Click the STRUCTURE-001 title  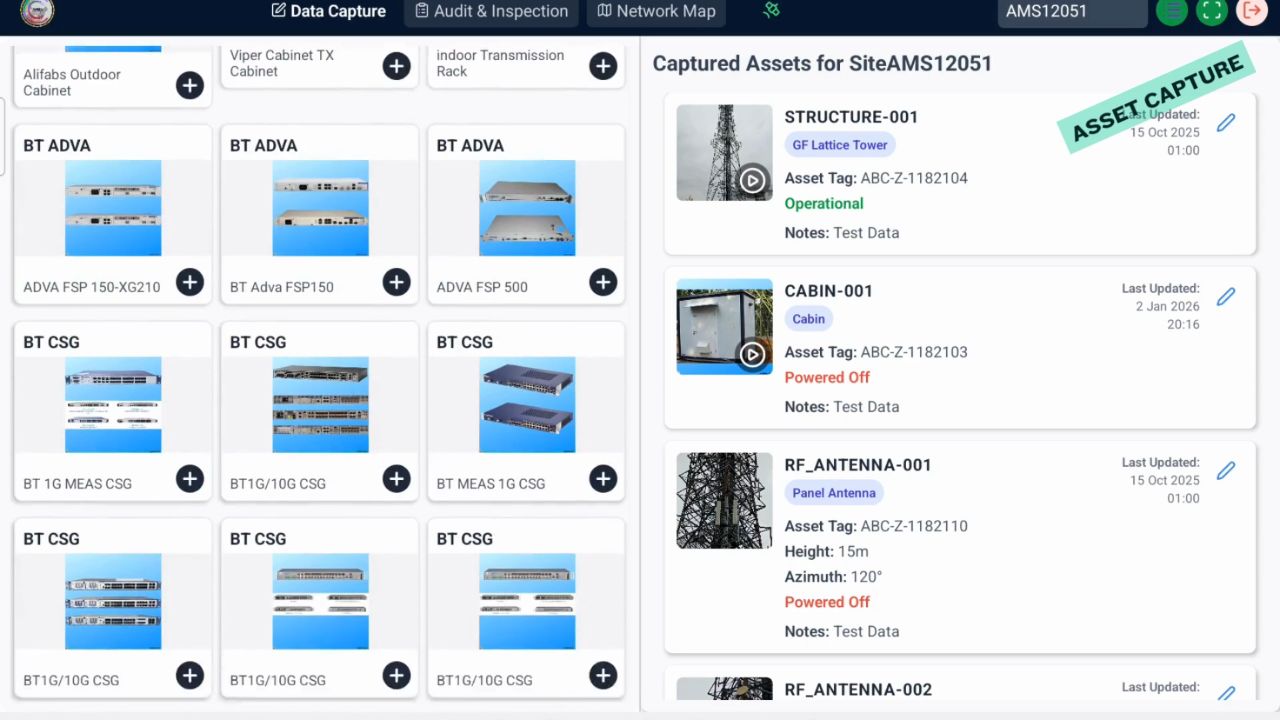click(851, 117)
